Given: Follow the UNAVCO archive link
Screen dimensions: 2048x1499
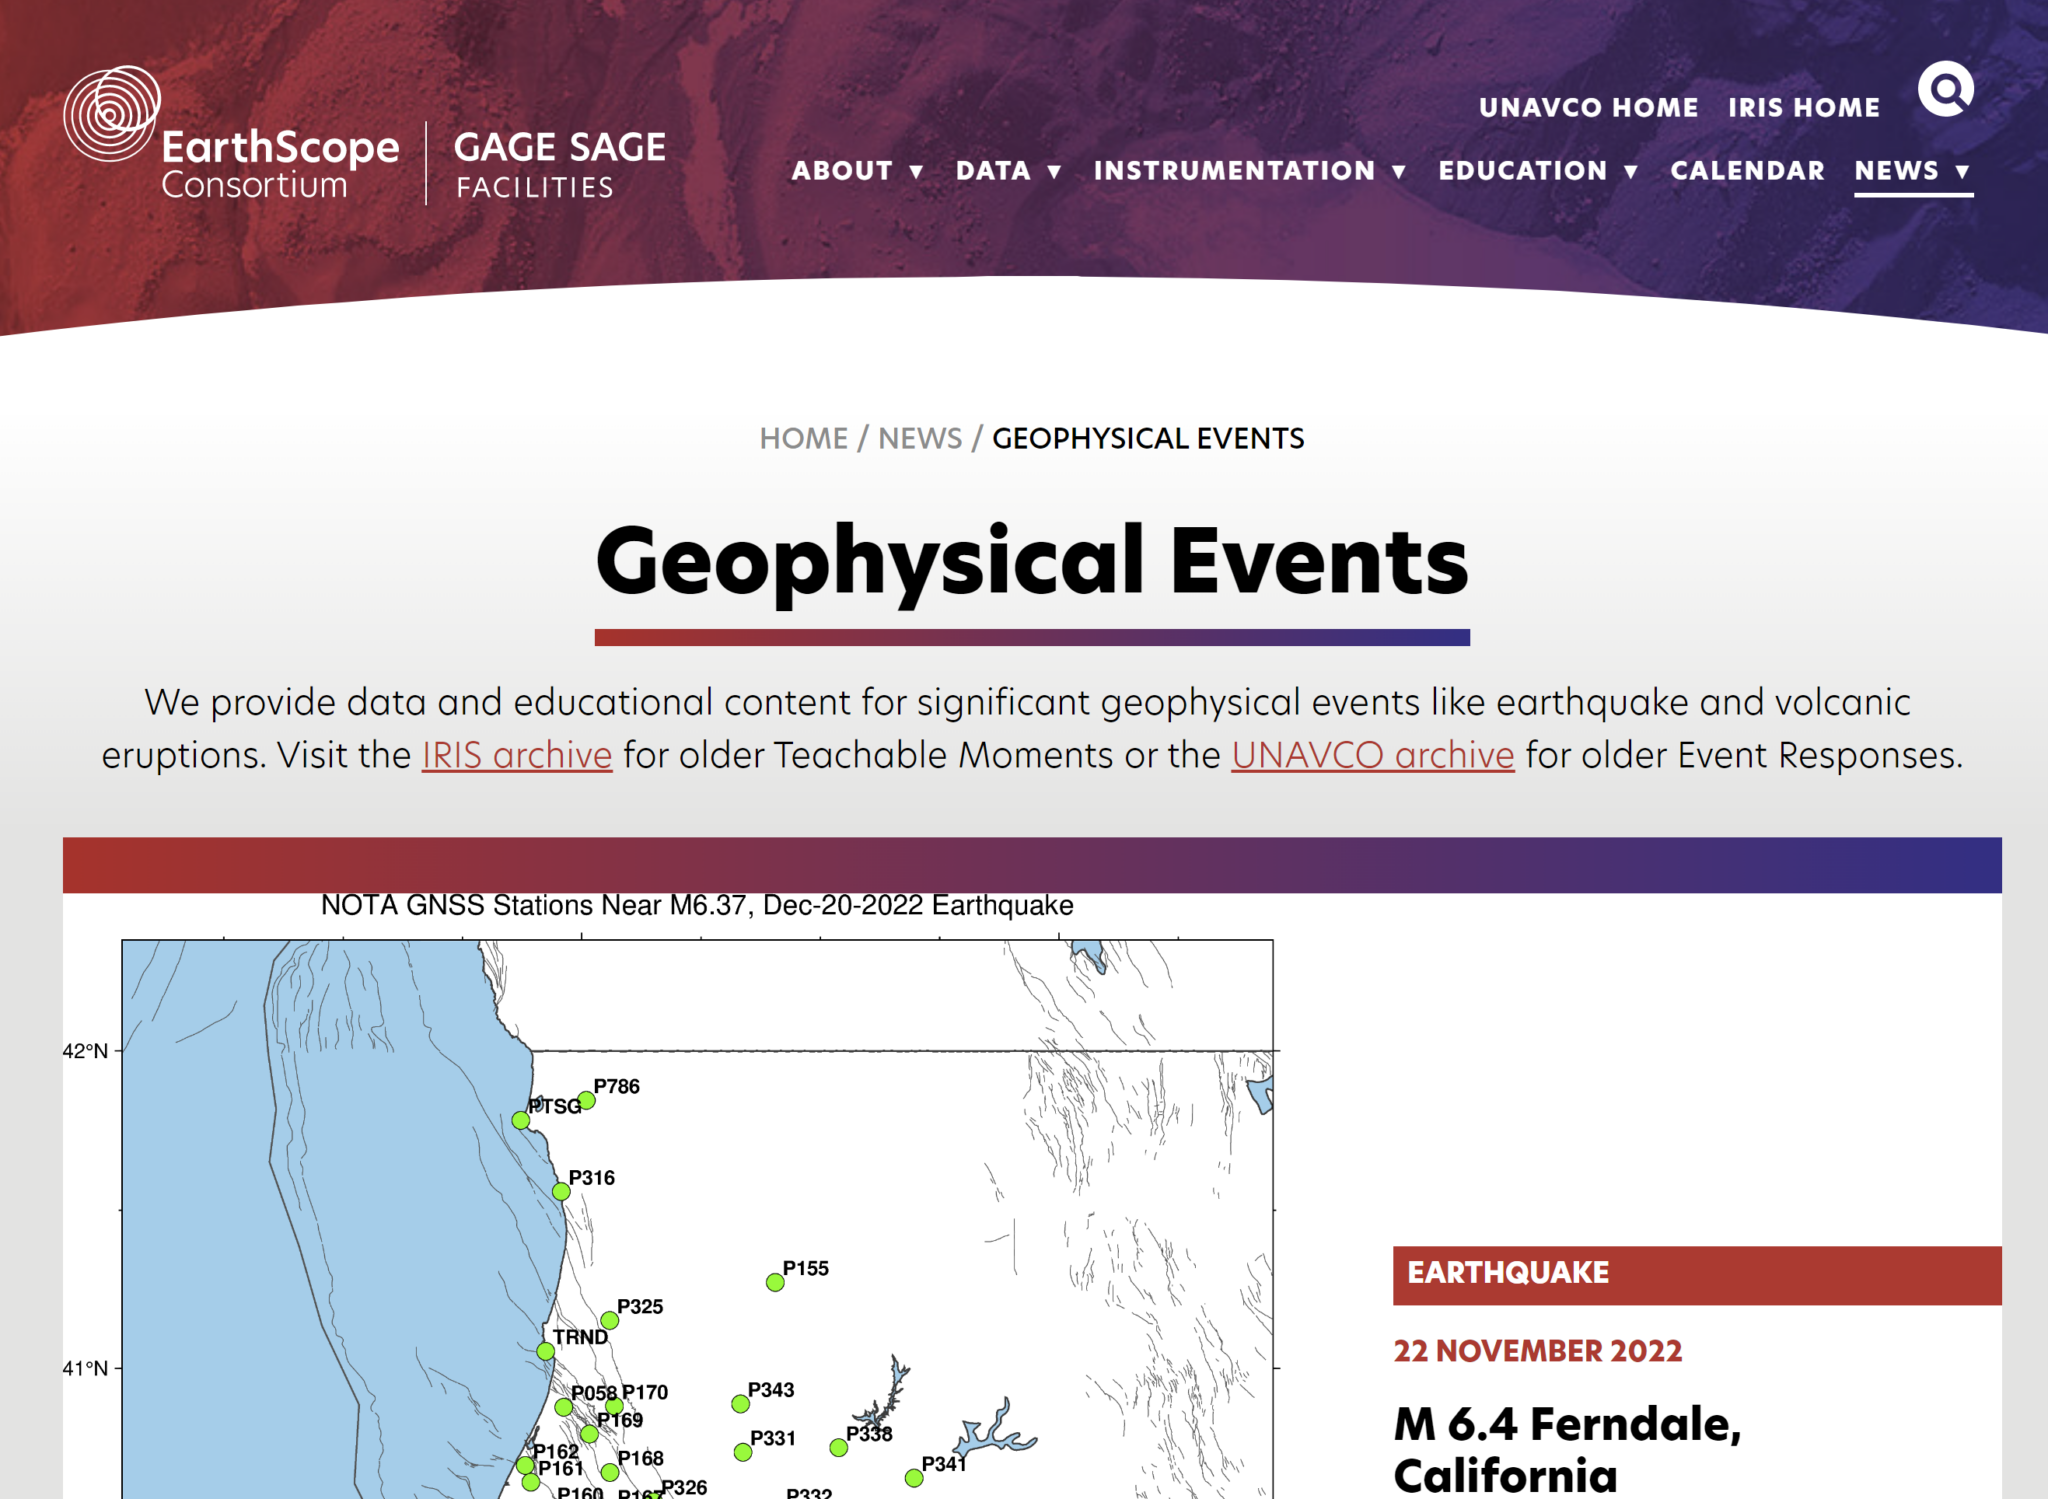Looking at the screenshot, I should tap(1372, 755).
